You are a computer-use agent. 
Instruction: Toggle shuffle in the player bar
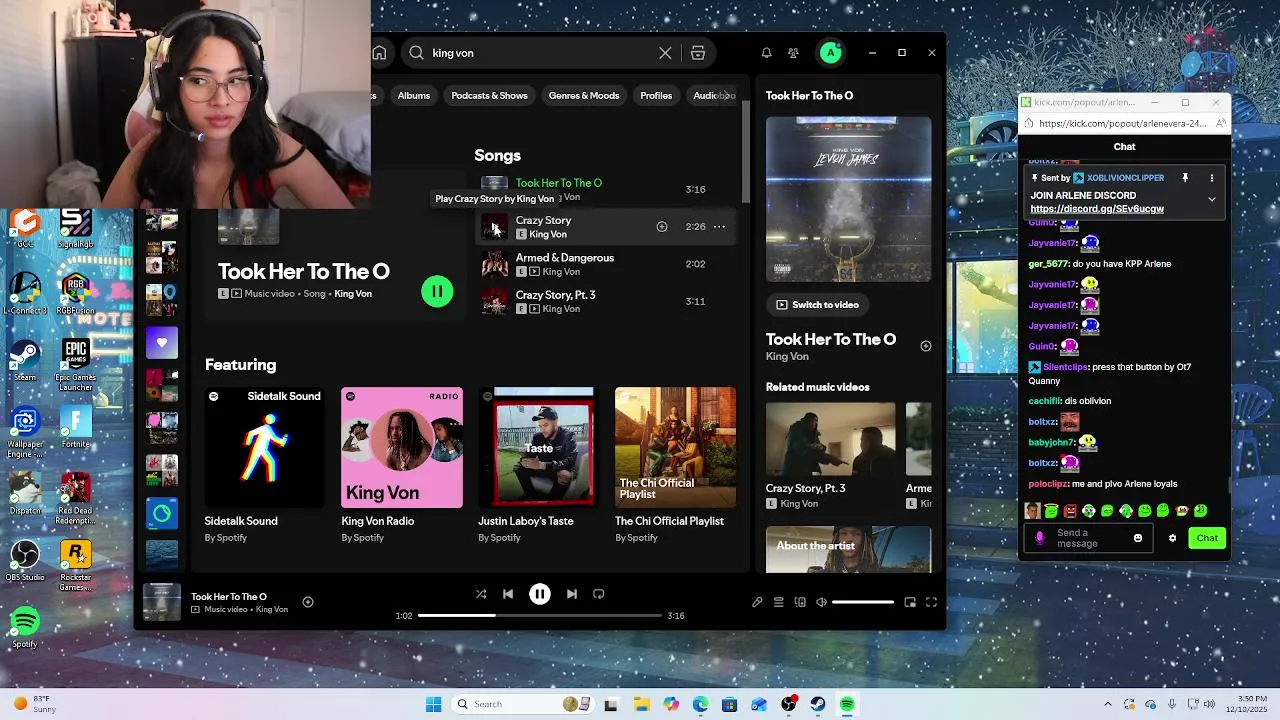(x=481, y=594)
